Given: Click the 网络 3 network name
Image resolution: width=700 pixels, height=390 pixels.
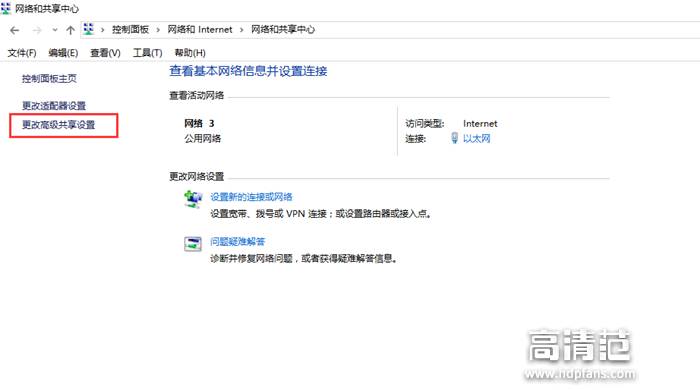Looking at the screenshot, I should click(199, 124).
